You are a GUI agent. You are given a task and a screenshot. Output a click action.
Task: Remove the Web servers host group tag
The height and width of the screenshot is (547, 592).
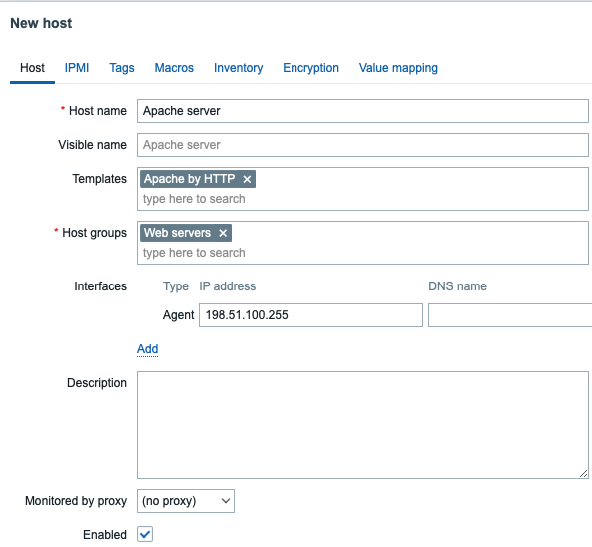click(223, 233)
